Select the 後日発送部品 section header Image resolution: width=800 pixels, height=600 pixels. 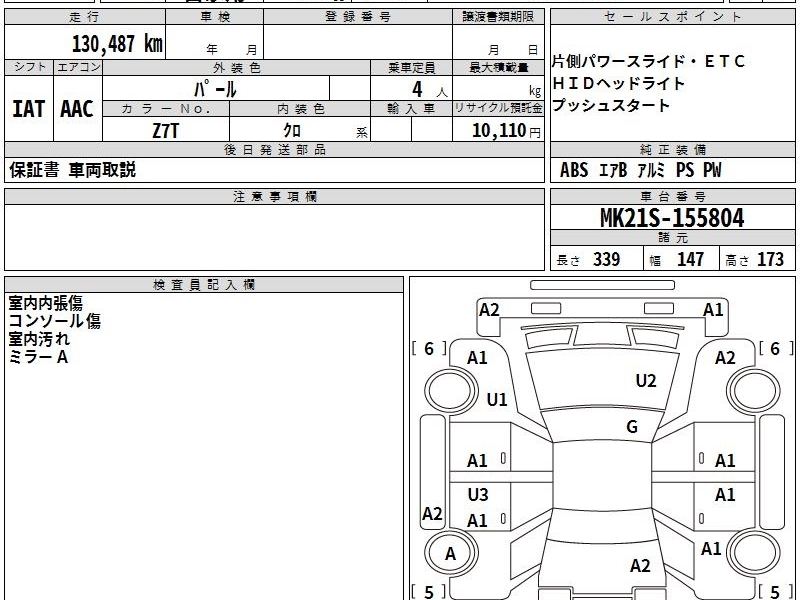coord(274,149)
